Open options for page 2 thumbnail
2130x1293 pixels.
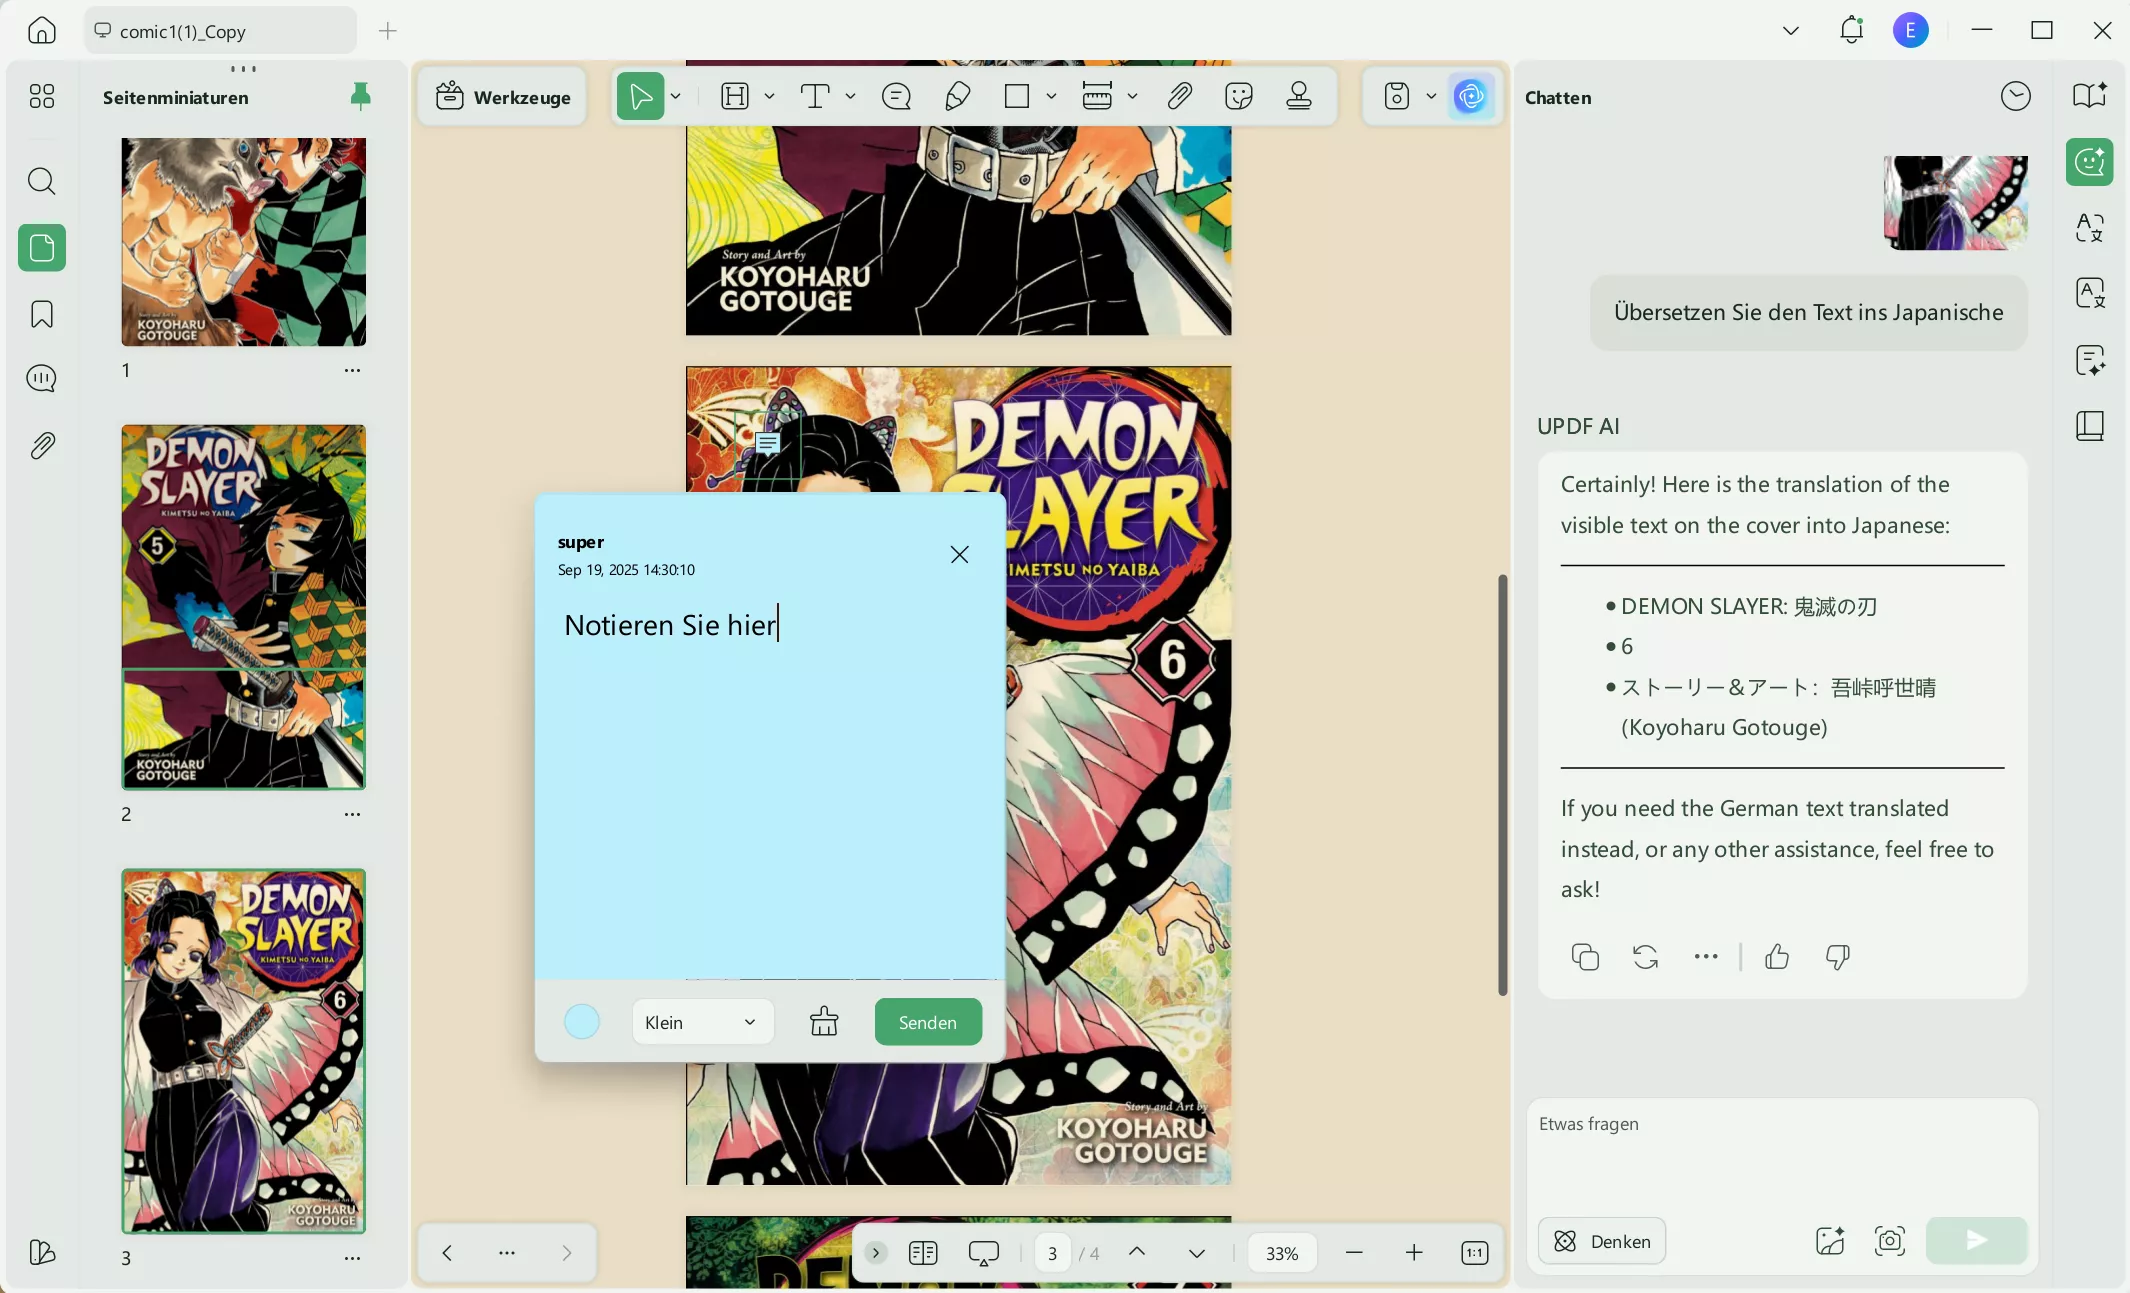[352, 814]
